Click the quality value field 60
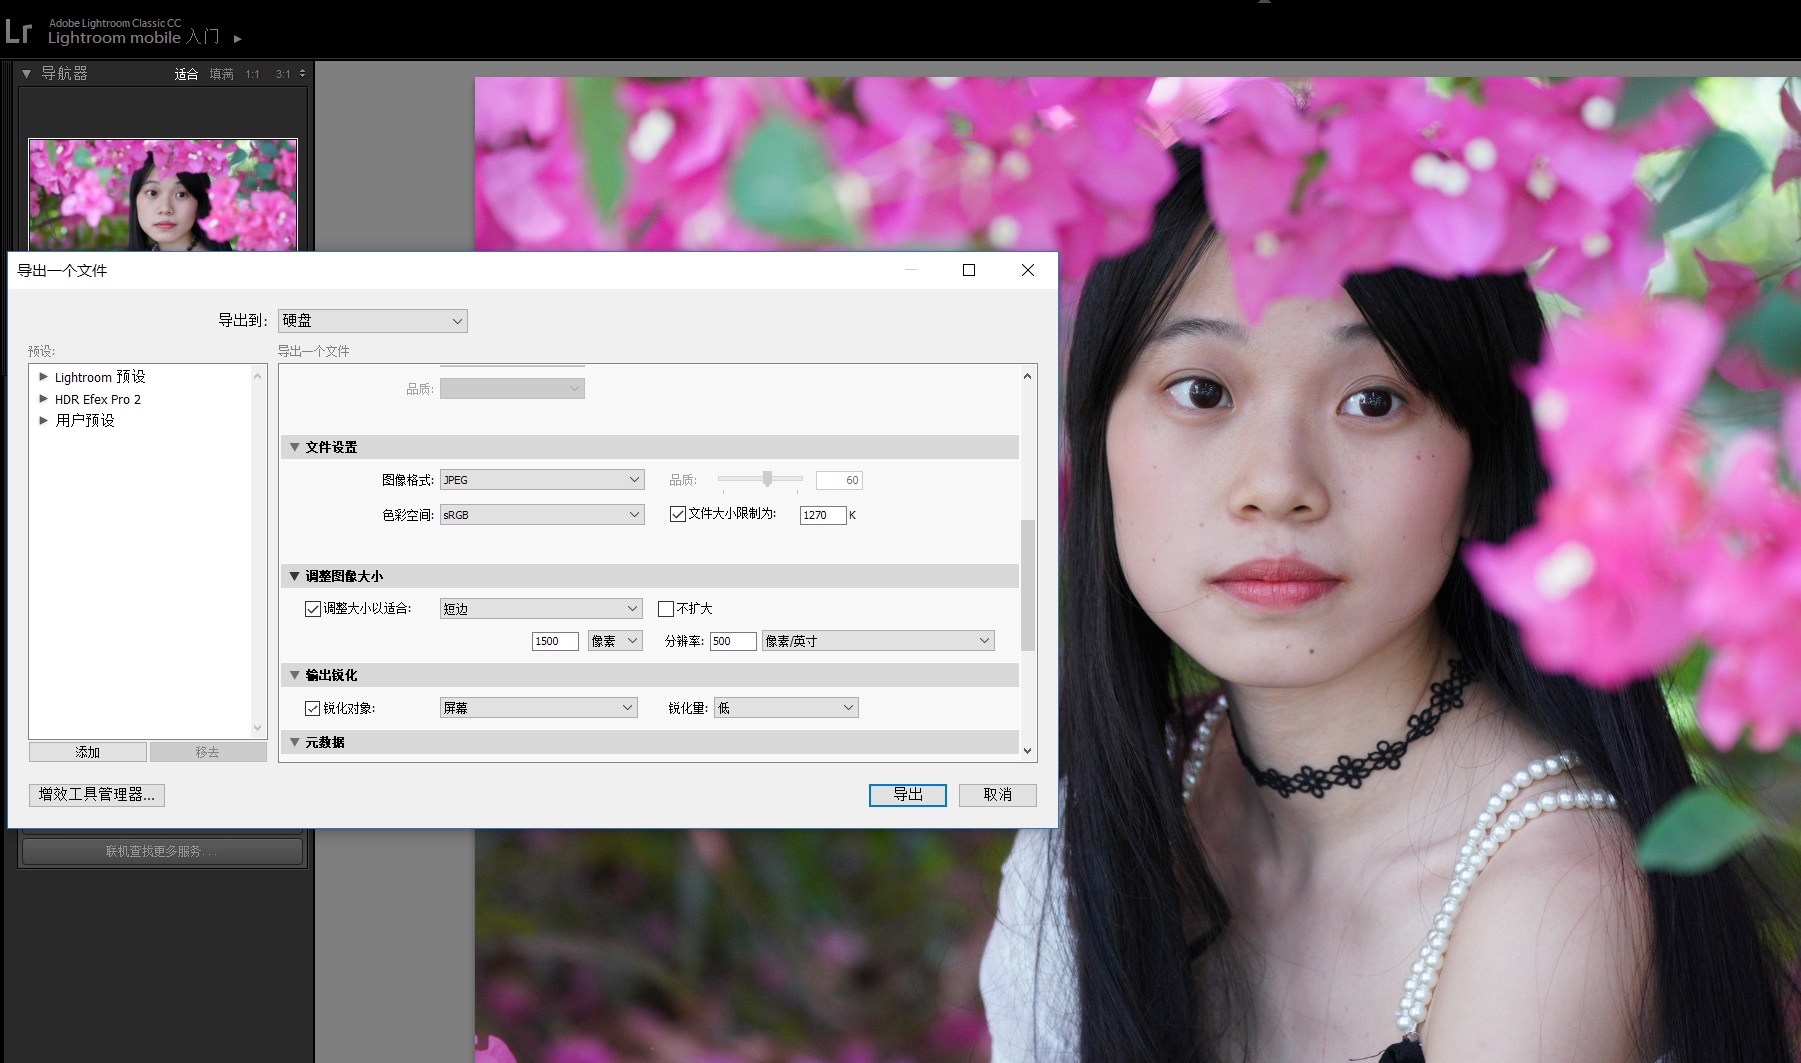The image size is (1801, 1063). pyautogui.click(x=839, y=480)
